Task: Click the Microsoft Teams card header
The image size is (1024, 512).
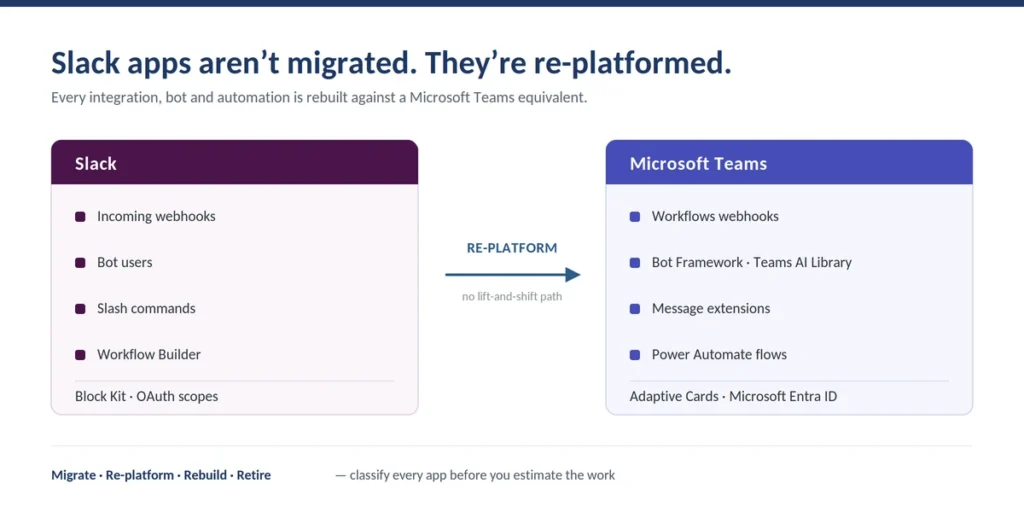Action: (x=789, y=163)
